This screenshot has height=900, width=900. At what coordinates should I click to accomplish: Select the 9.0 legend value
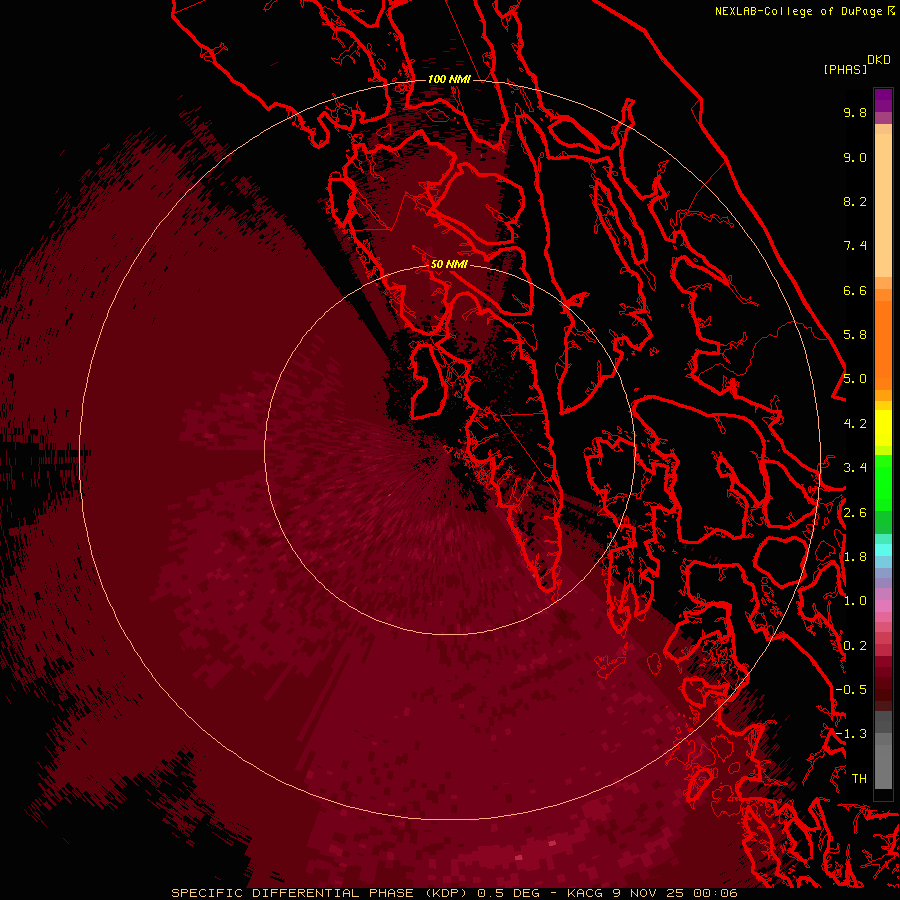click(855, 157)
